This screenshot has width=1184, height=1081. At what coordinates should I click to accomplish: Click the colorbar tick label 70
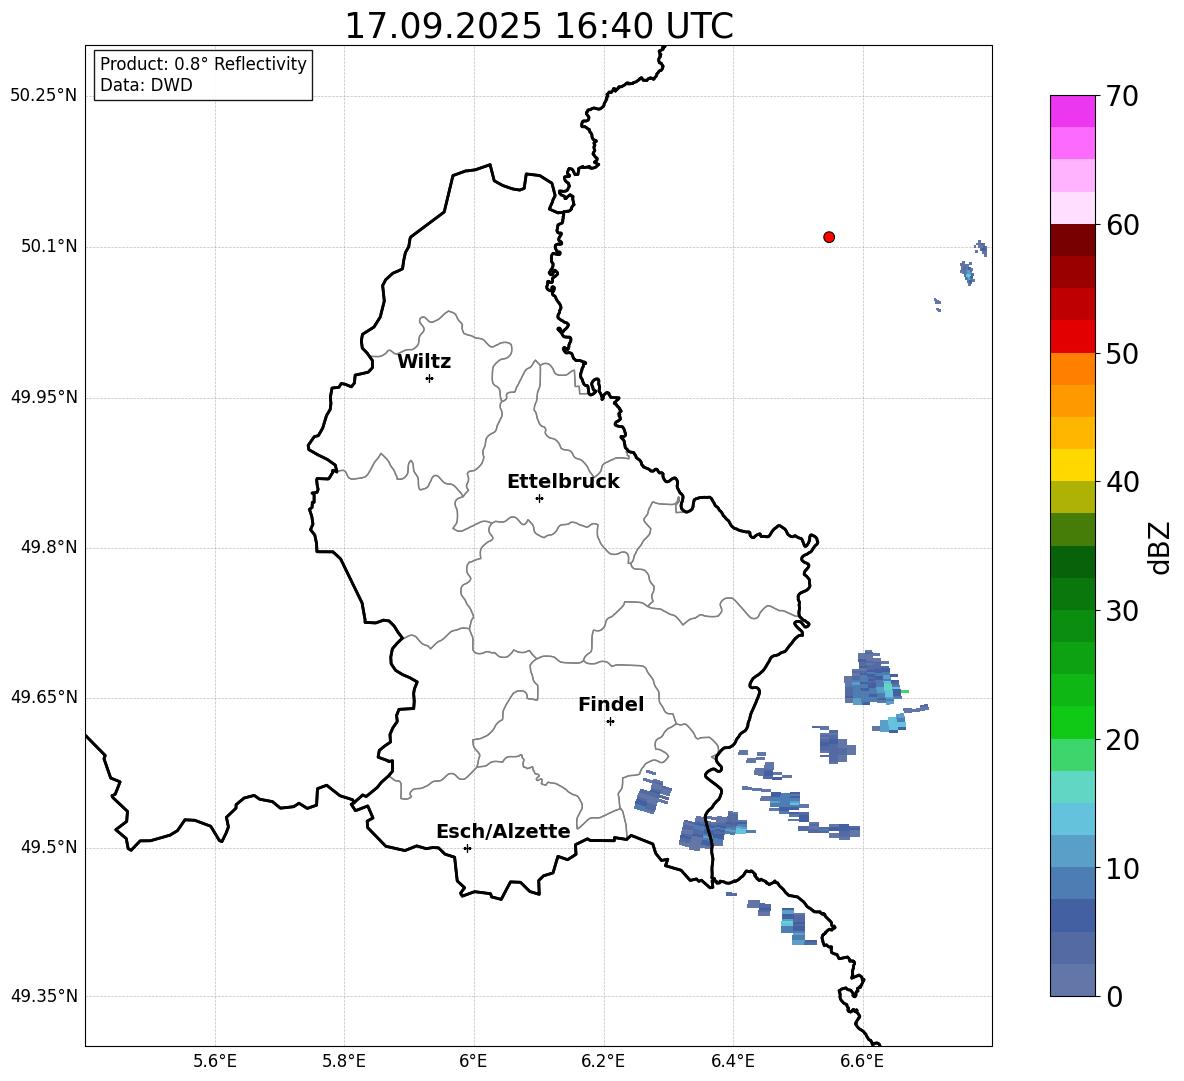click(x=1122, y=97)
